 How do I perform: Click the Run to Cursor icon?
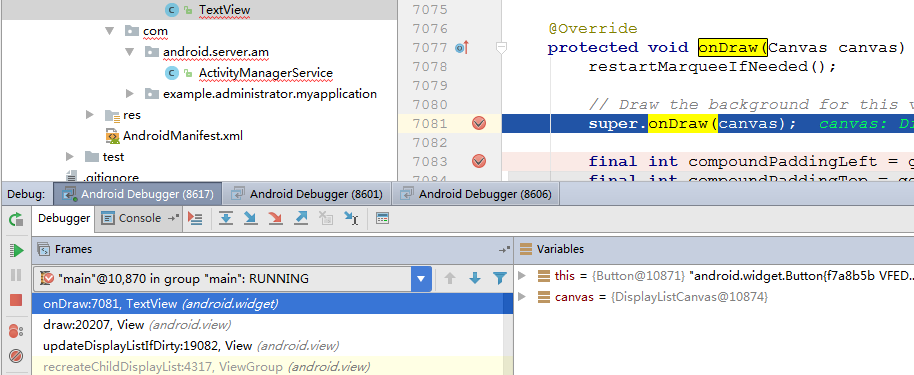click(351, 219)
